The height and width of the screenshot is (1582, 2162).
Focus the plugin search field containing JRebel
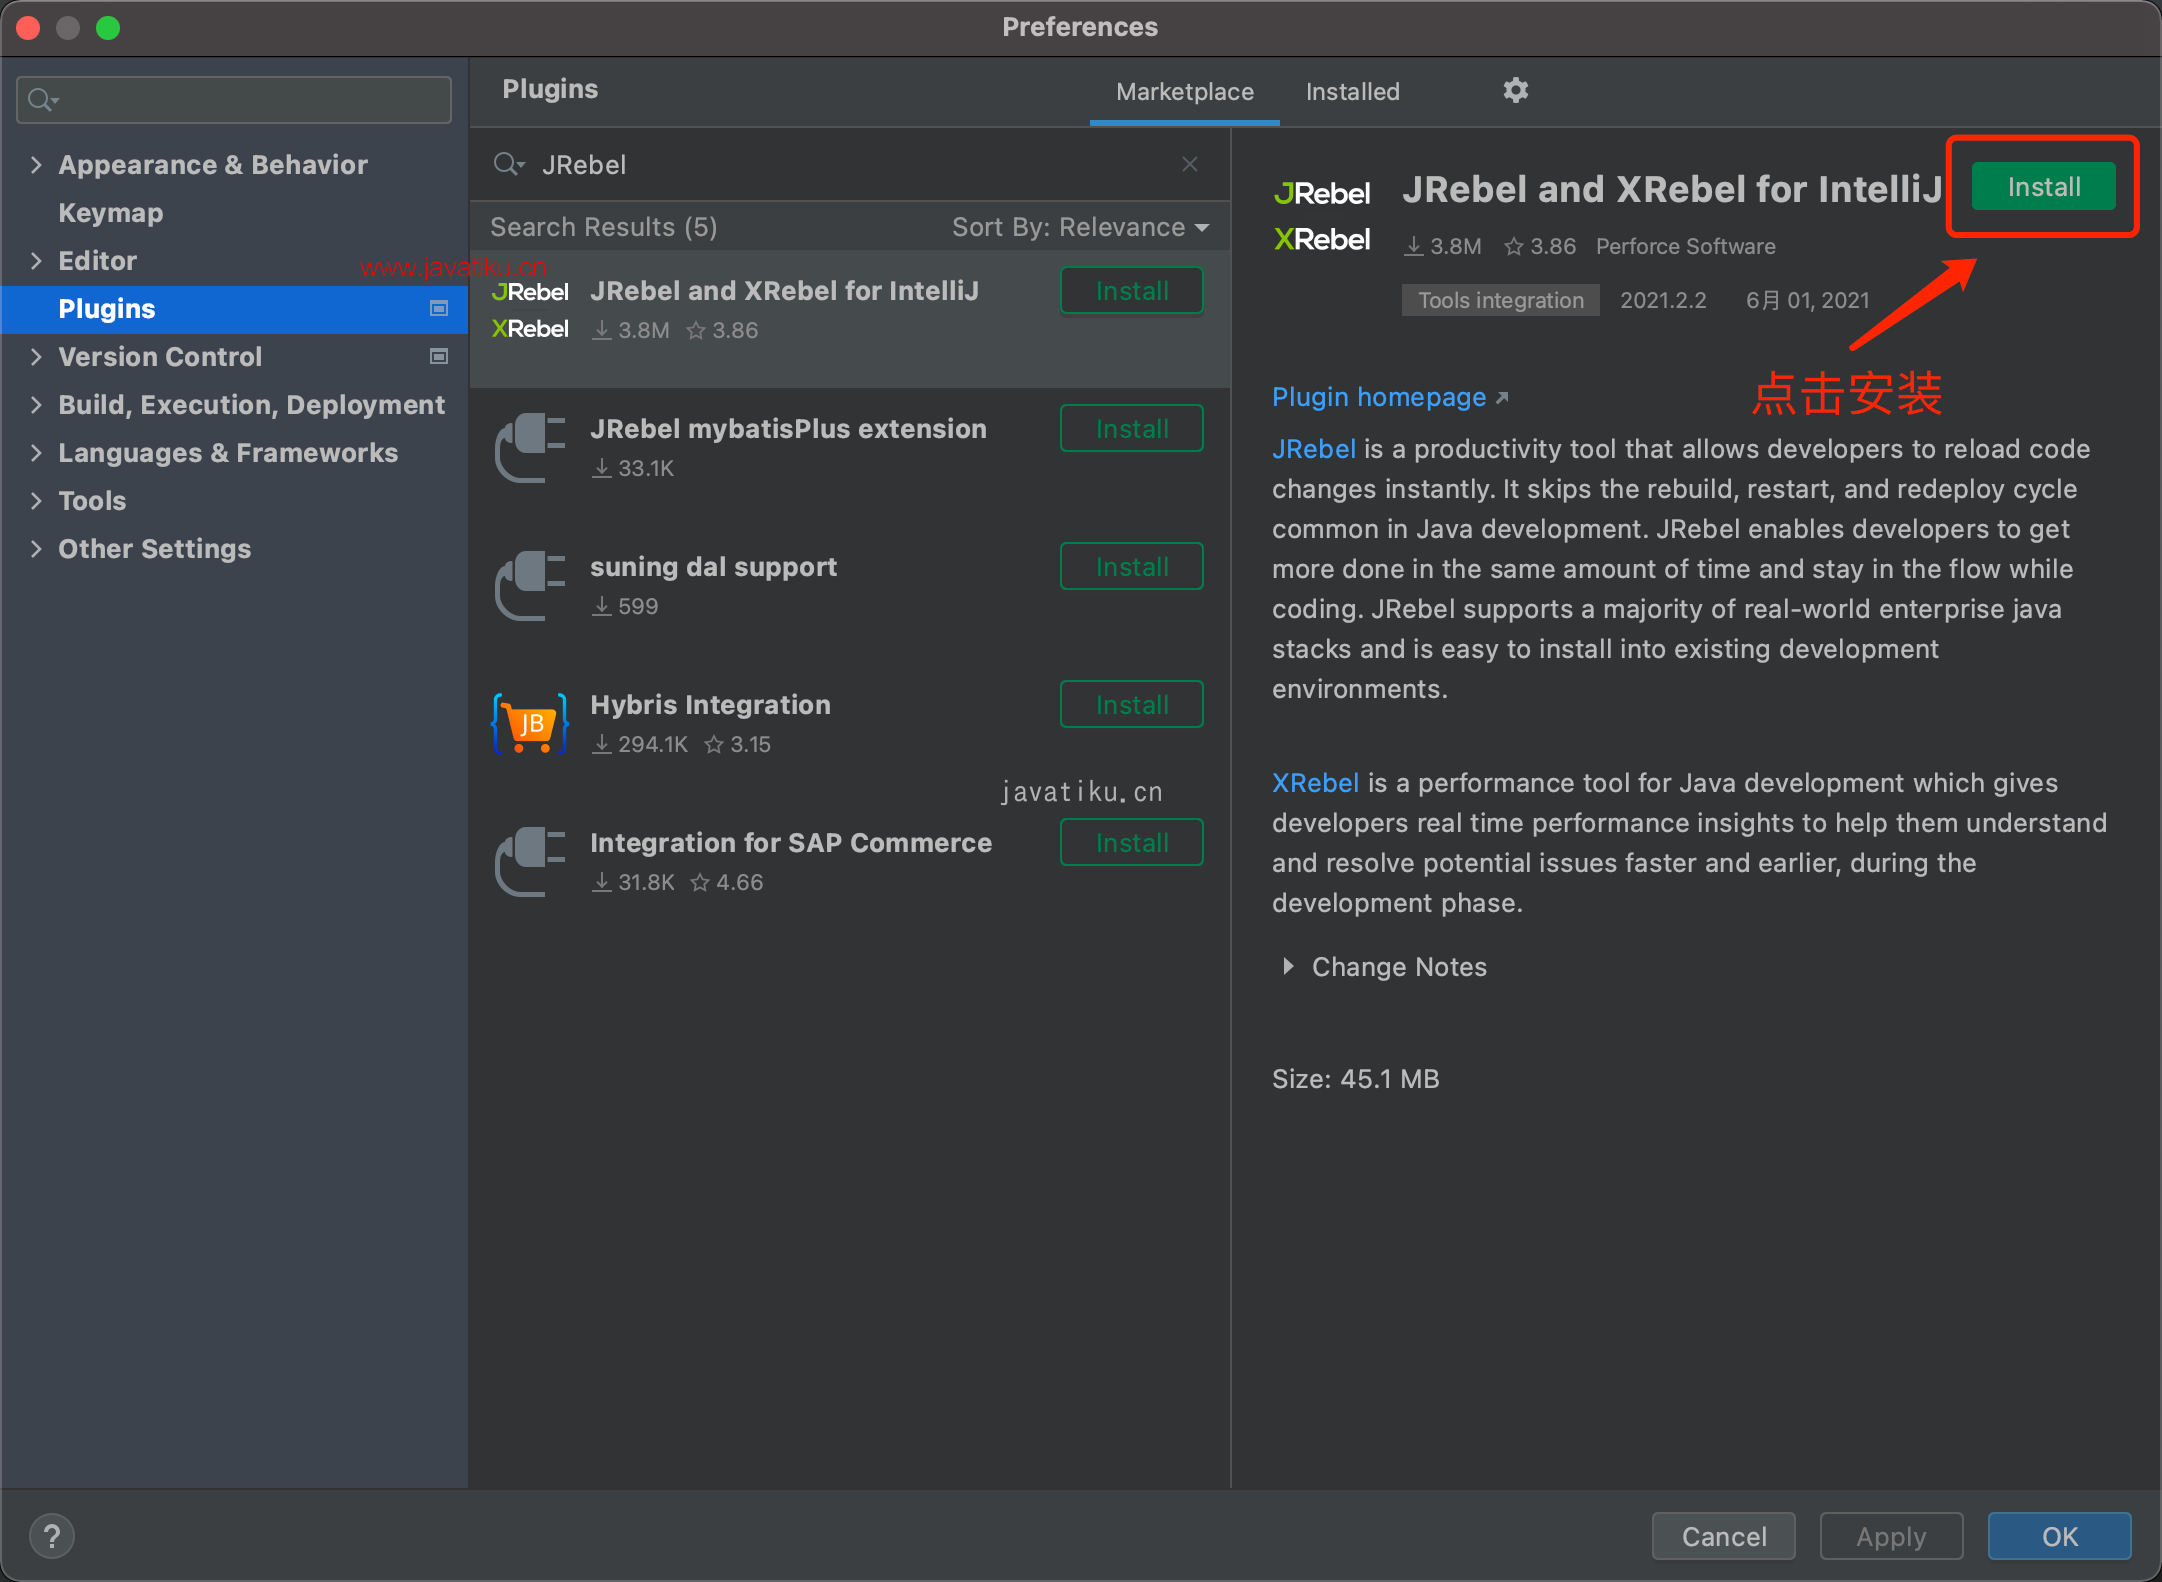[x=850, y=164]
